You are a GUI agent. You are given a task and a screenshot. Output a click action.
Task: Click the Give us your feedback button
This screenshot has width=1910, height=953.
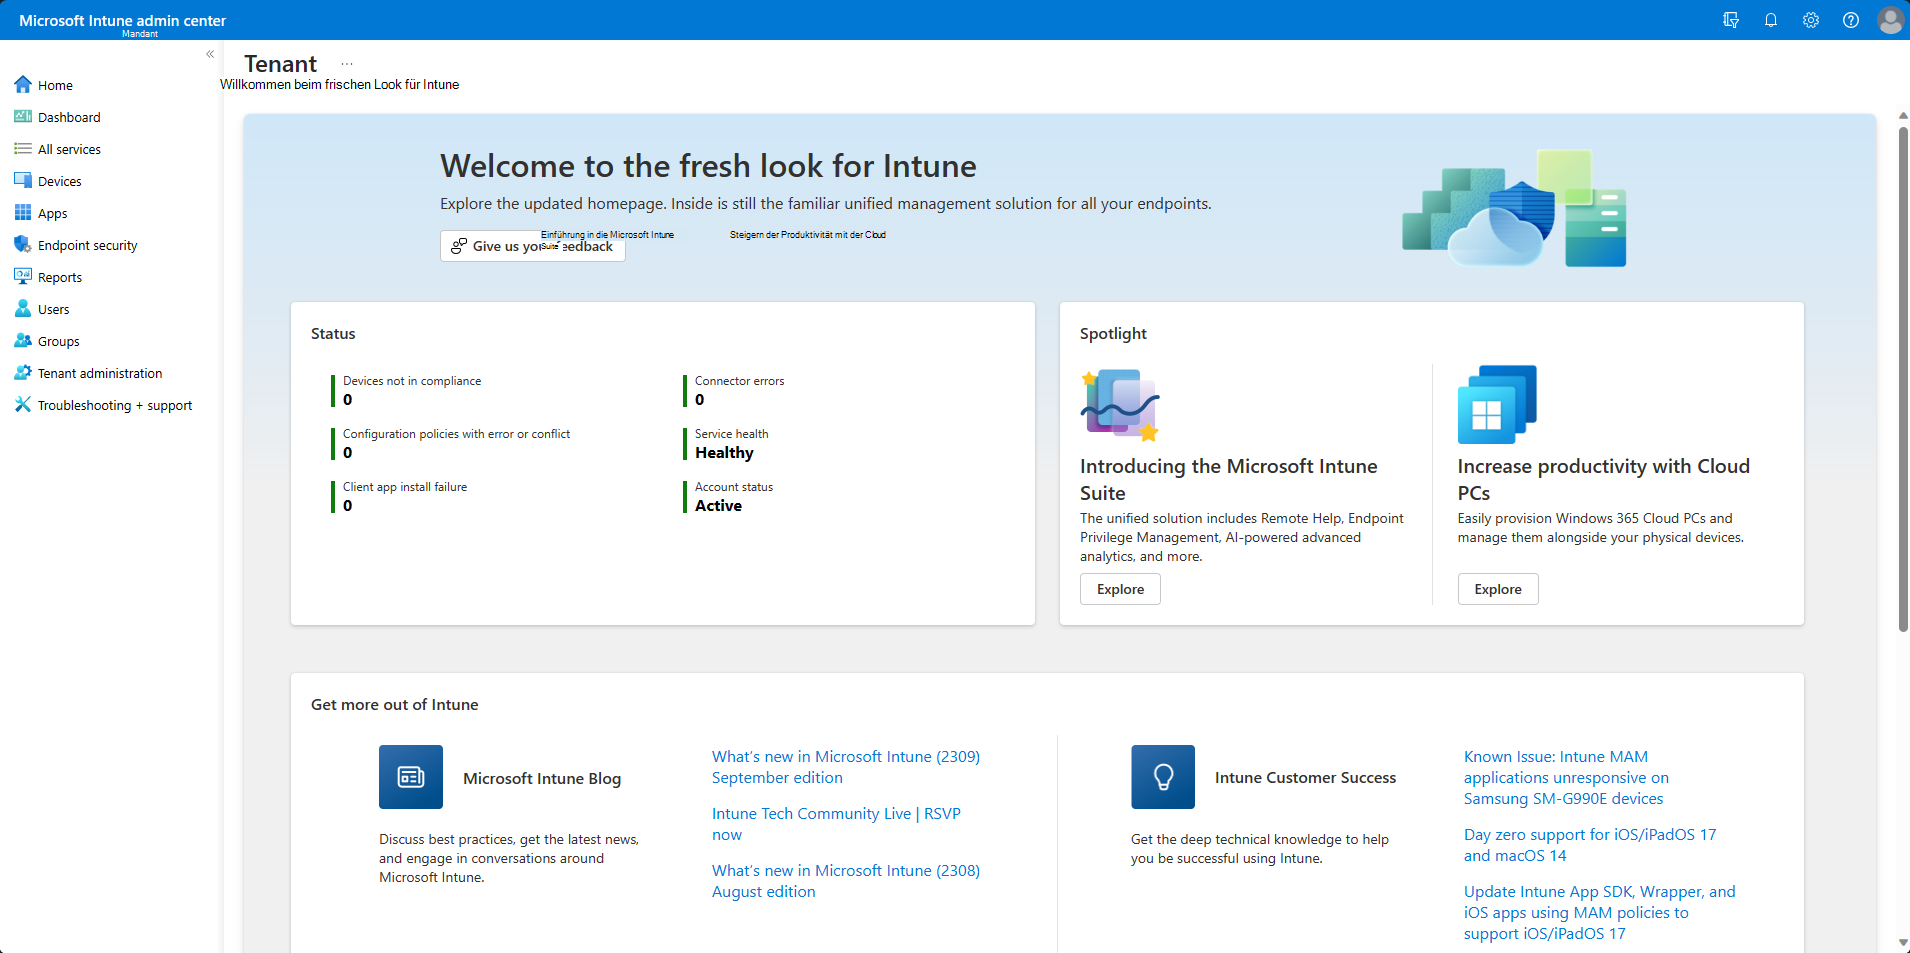532,246
